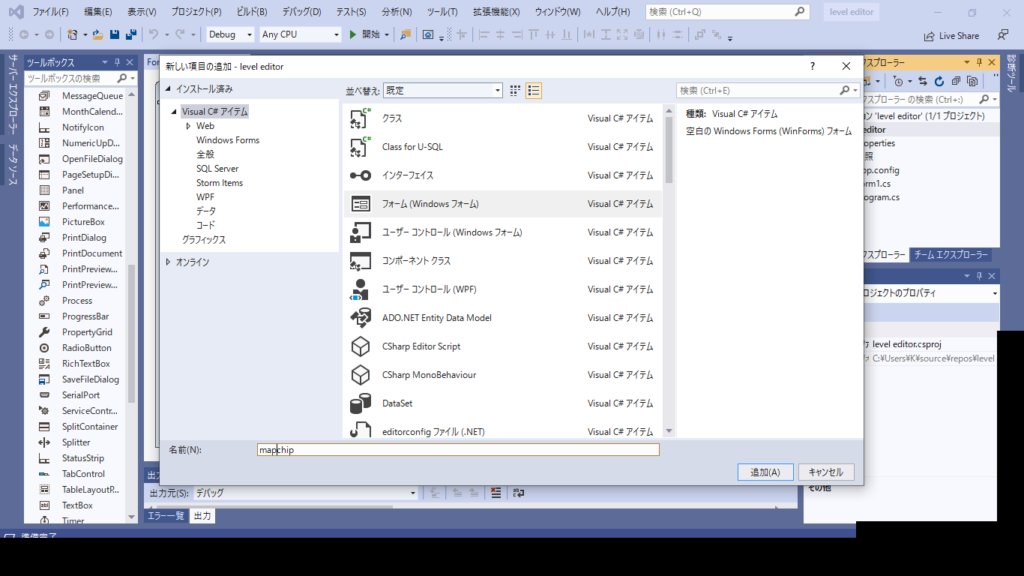Open the デバッグ(D) menu
Image resolution: width=1024 pixels, height=576 pixels.
point(301,12)
